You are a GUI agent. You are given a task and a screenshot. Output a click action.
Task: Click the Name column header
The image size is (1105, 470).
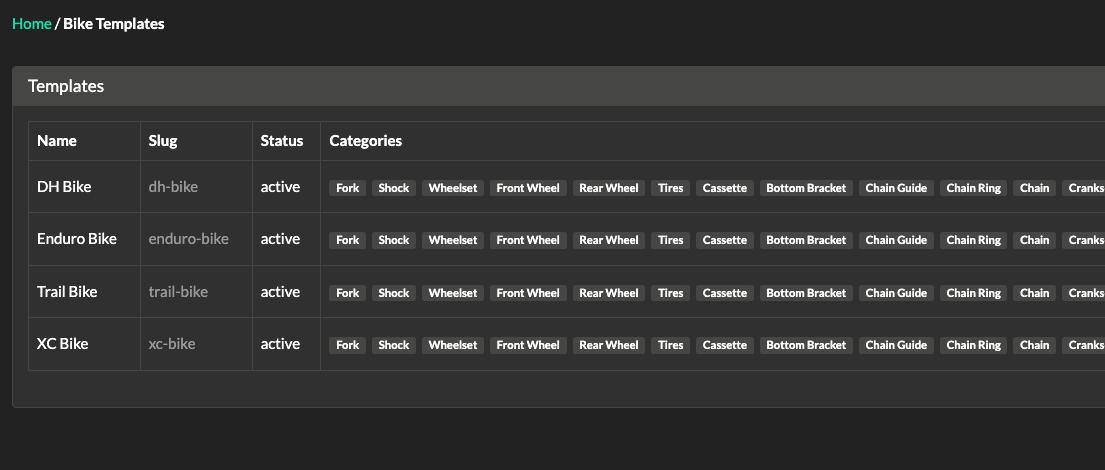pos(57,141)
